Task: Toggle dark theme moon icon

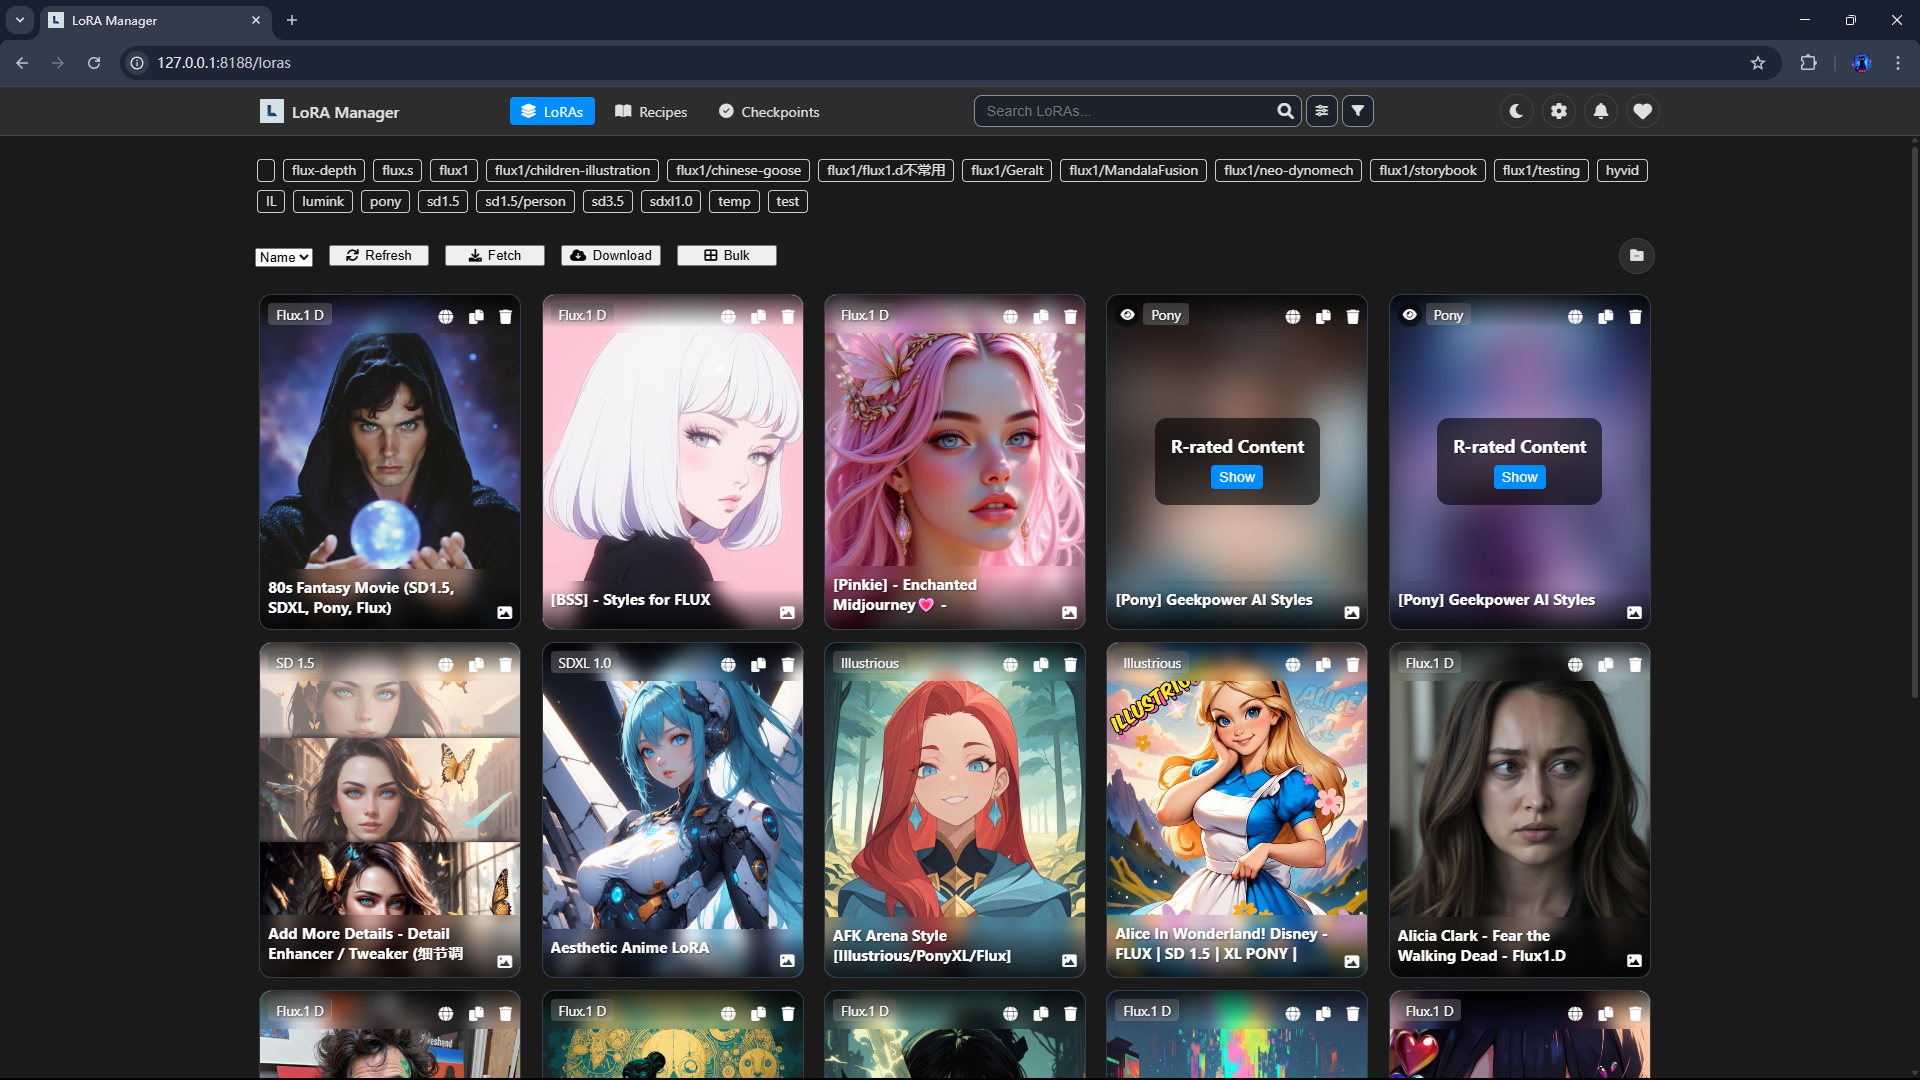Action: coord(1516,111)
